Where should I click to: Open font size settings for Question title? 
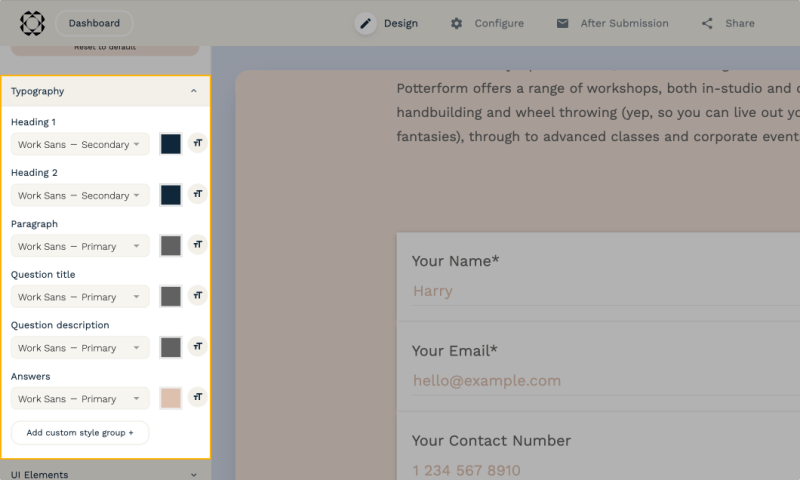point(197,295)
